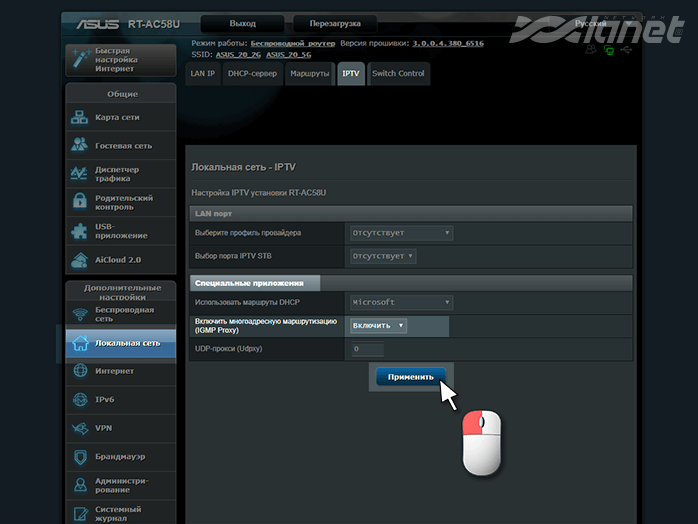Open the Карта сети network map icon
The width and height of the screenshot is (698, 524).
tap(80, 118)
